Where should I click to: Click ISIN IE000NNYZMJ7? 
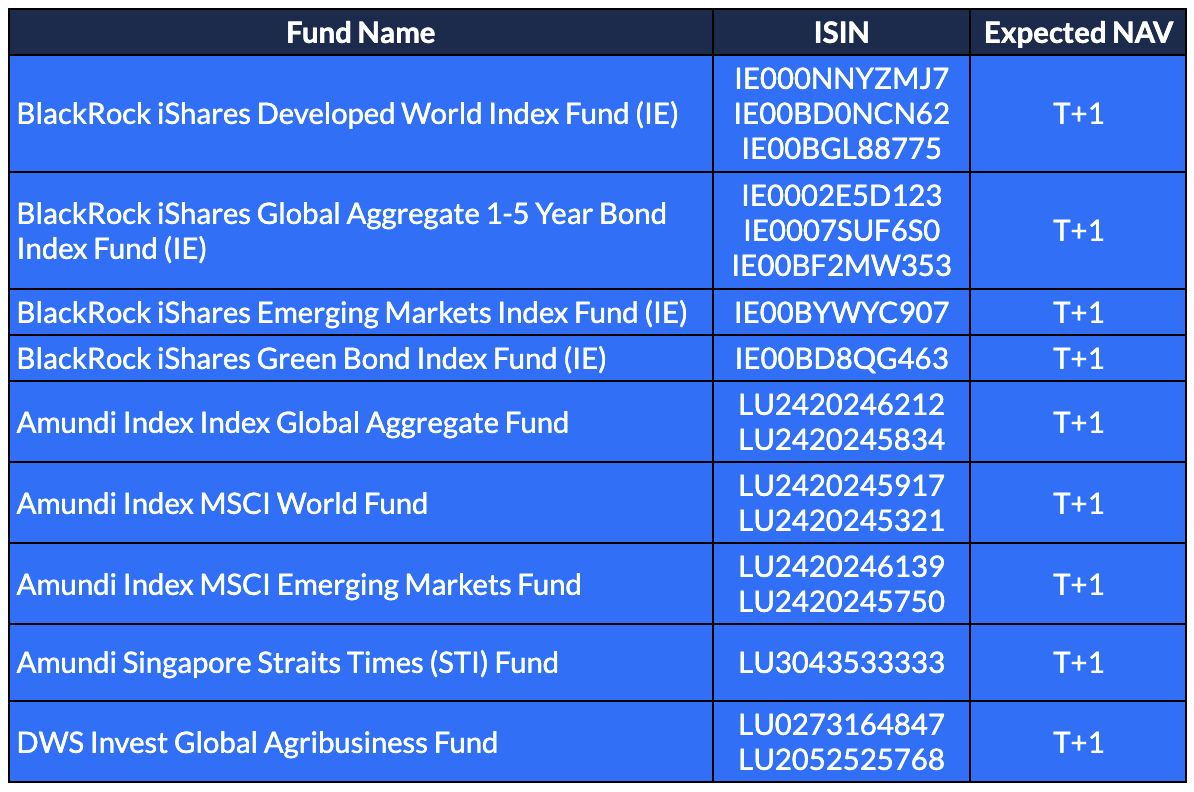(841, 78)
